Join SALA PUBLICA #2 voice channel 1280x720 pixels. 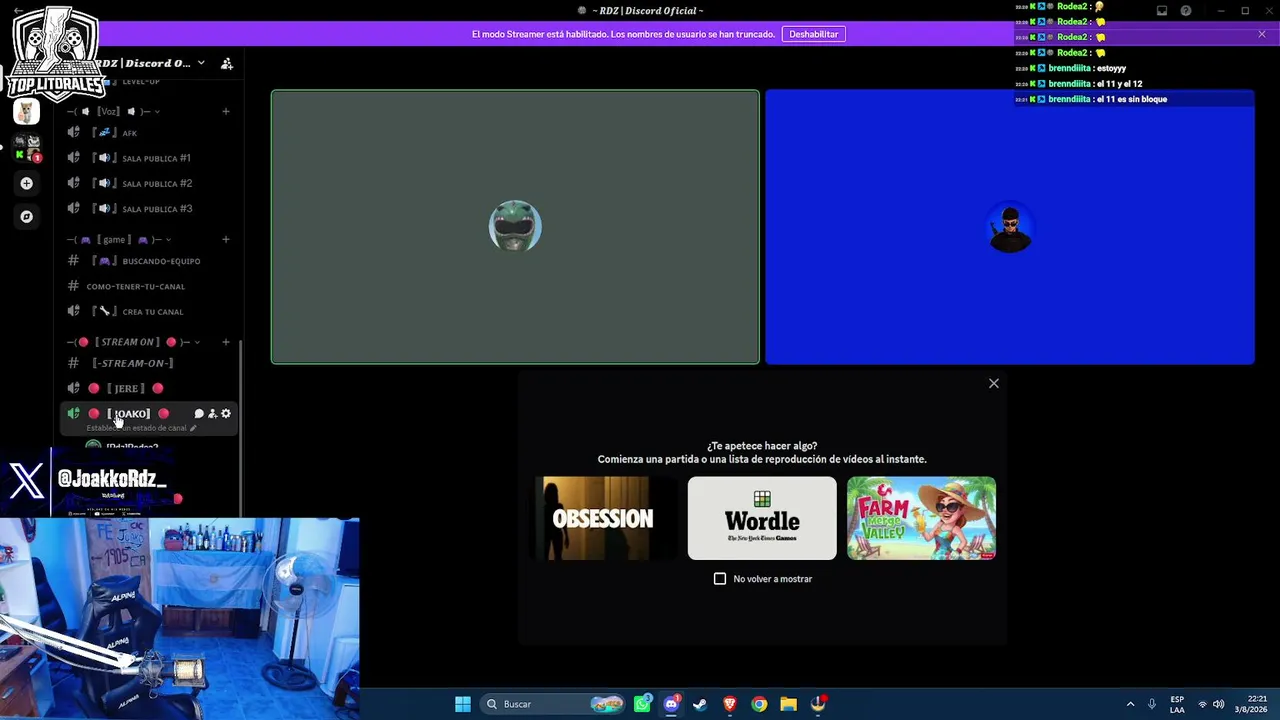148,183
